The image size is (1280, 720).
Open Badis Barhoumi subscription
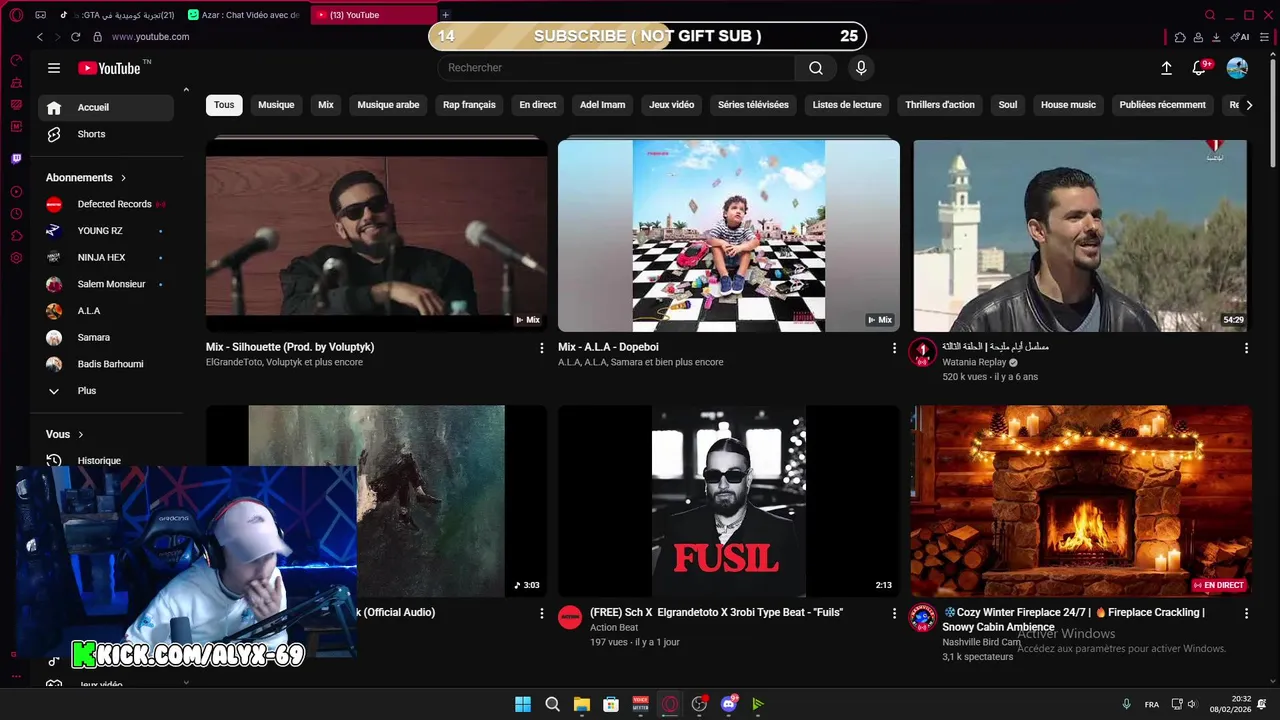click(x=106, y=364)
